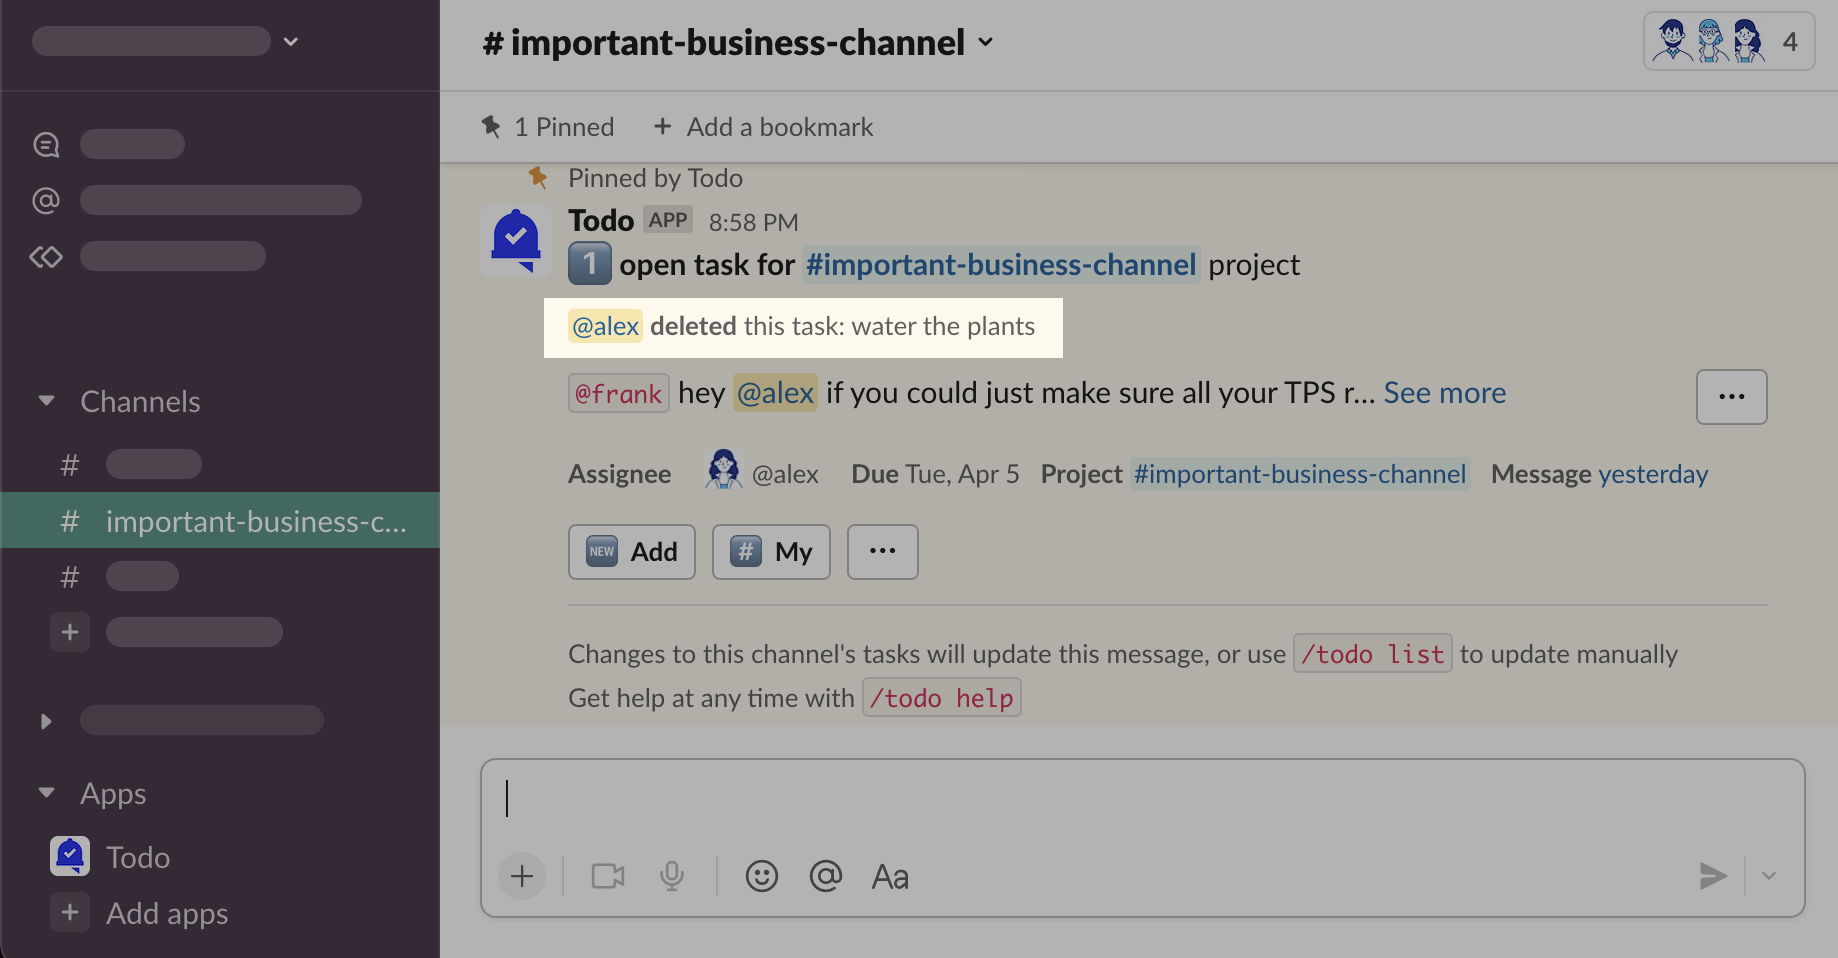Click the emoji picker smiley icon
The height and width of the screenshot is (958, 1838).
click(x=761, y=877)
